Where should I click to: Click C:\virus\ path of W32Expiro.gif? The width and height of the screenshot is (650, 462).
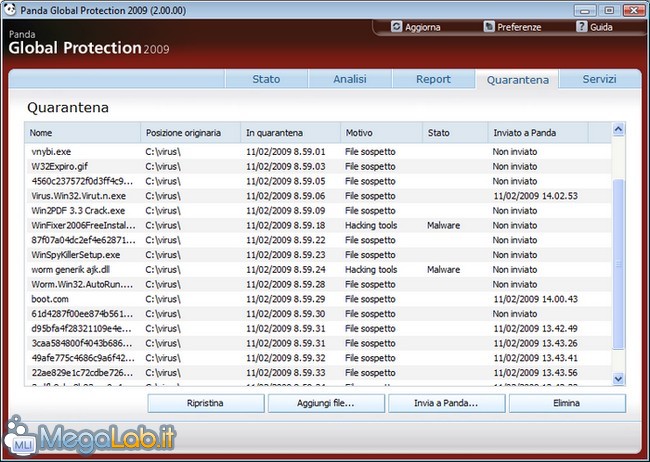point(163,166)
